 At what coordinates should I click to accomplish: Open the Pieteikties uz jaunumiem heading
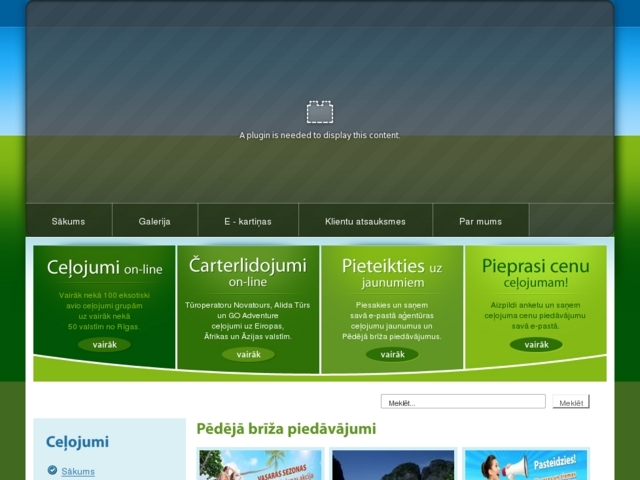[x=392, y=272]
